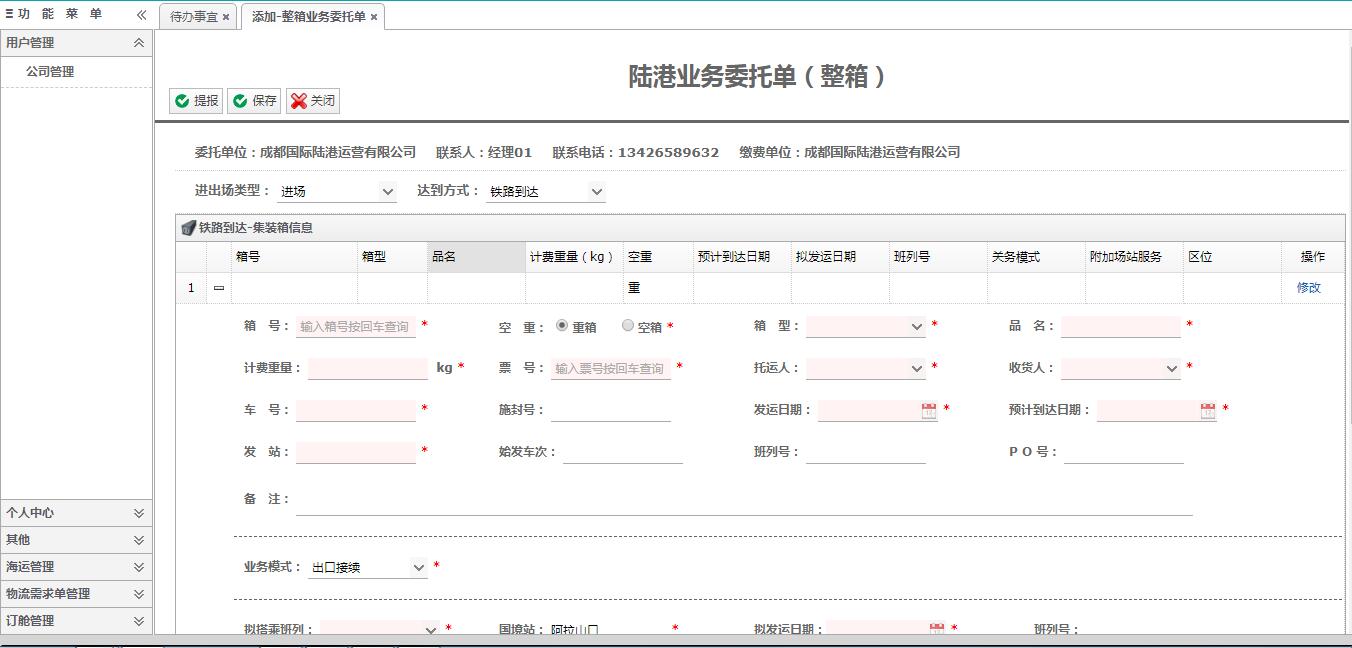Collapse the function menu sidebar
This screenshot has height=648, width=1352.
pyautogui.click(x=141, y=15)
